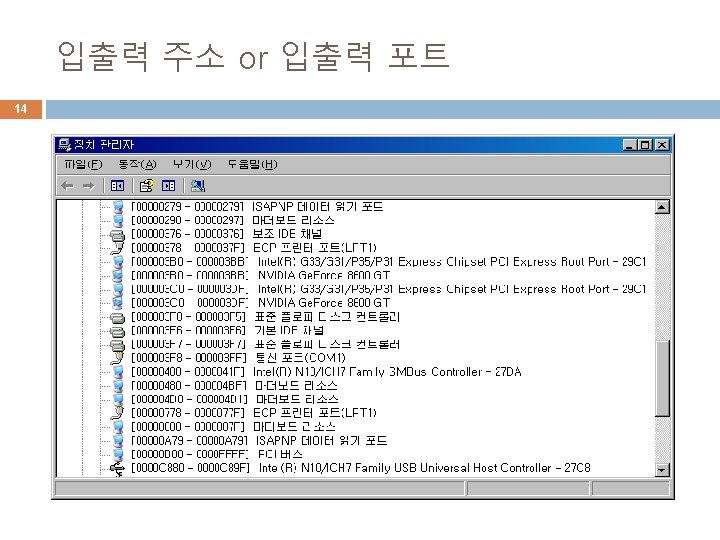Click icon of 000003C0 Intel G33 Root Port row
This screenshot has width=720, height=540.
pos(118,289)
